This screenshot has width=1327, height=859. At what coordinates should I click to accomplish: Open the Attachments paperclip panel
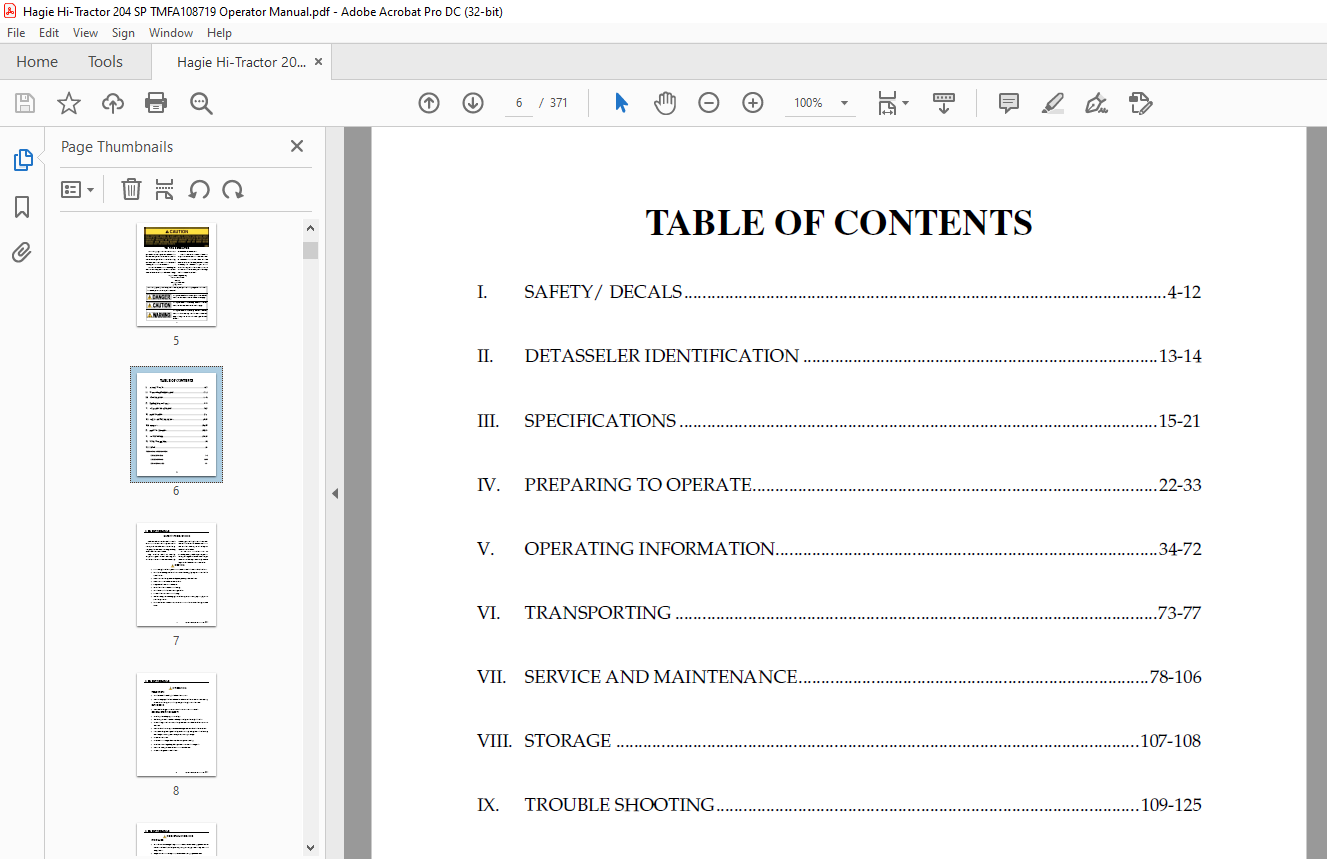[x=22, y=253]
